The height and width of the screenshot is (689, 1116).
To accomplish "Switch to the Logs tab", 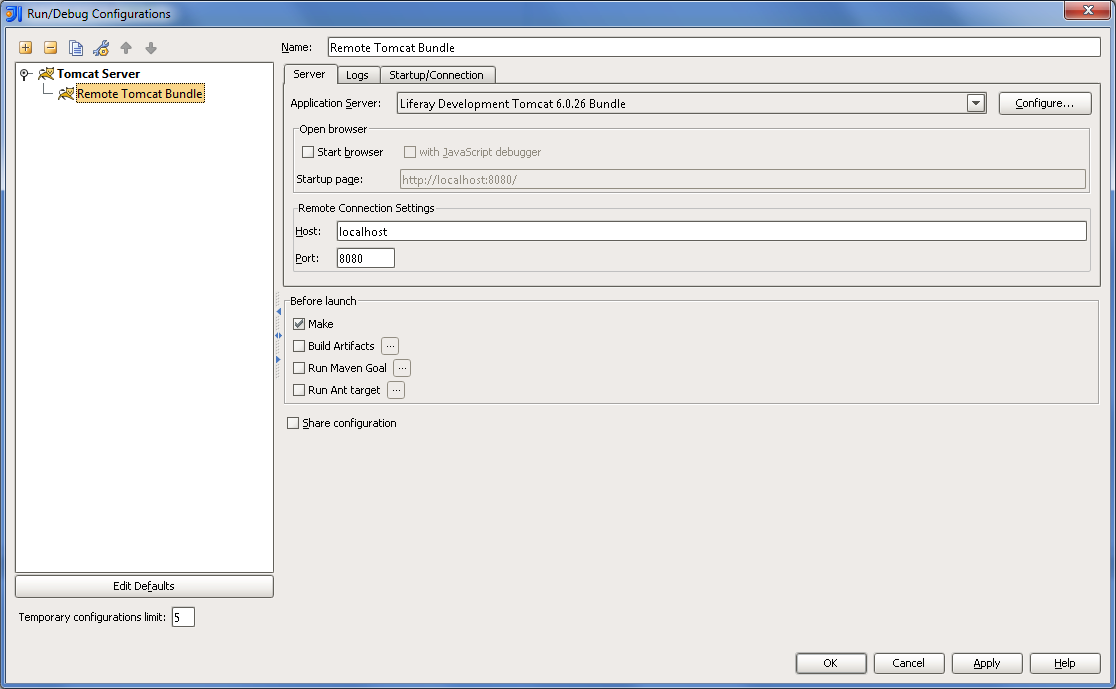I will pyautogui.click(x=357, y=75).
